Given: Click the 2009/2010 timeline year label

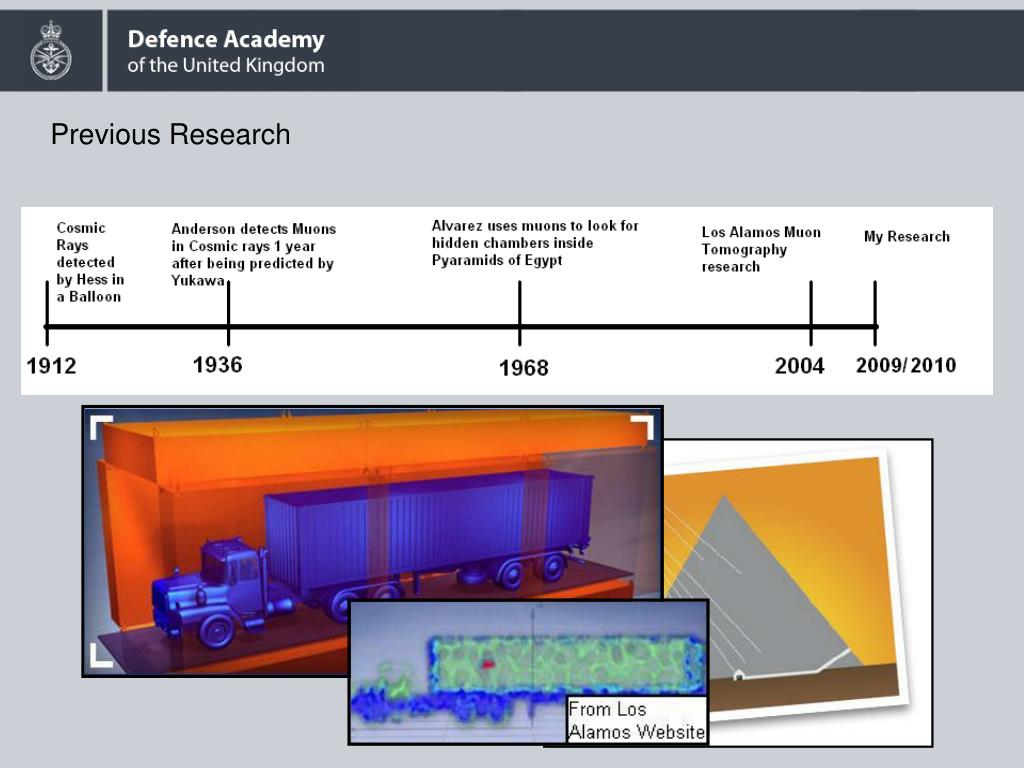Looking at the screenshot, I should coord(905,365).
